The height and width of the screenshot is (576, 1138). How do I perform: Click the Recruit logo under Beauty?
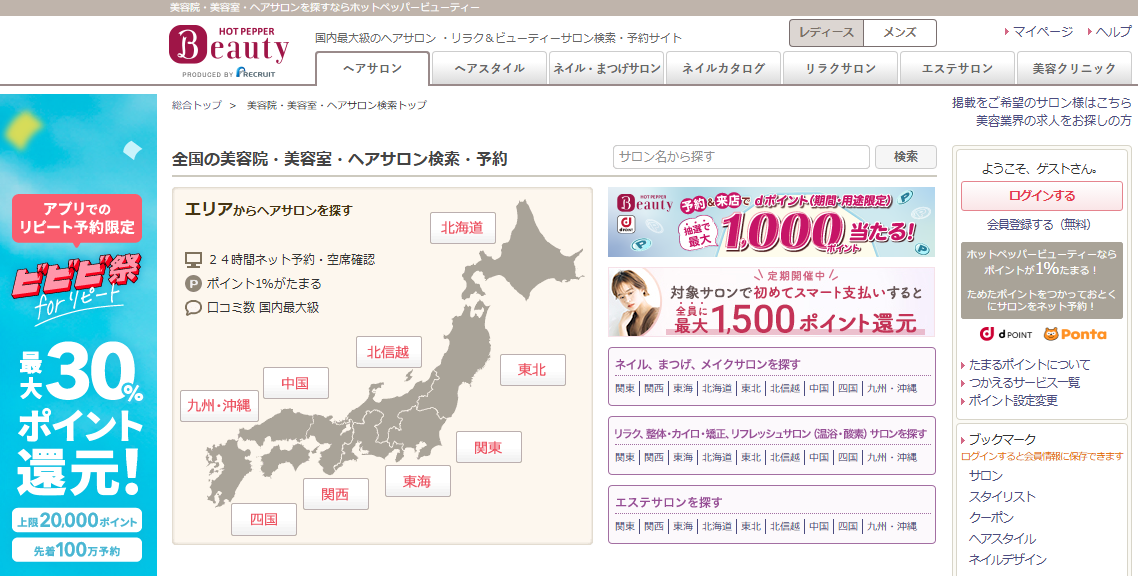[255, 73]
